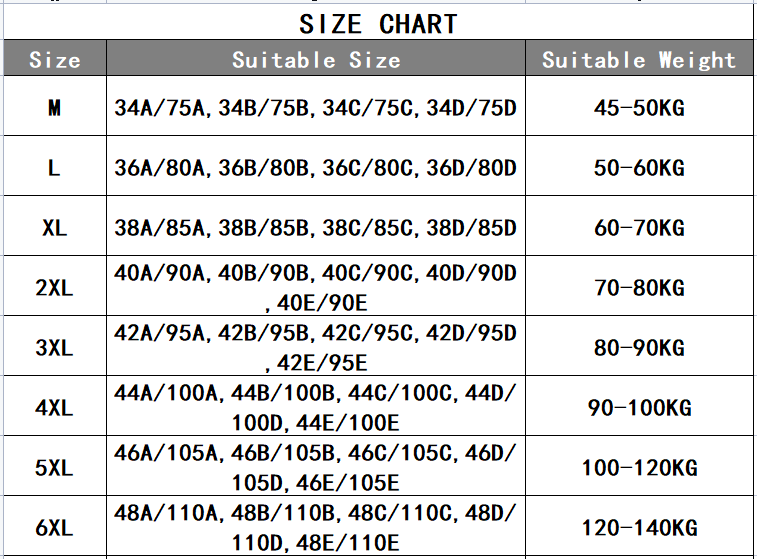757x559 pixels.
Task: Select the Suitable Weight column header
Action: click(638, 60)
